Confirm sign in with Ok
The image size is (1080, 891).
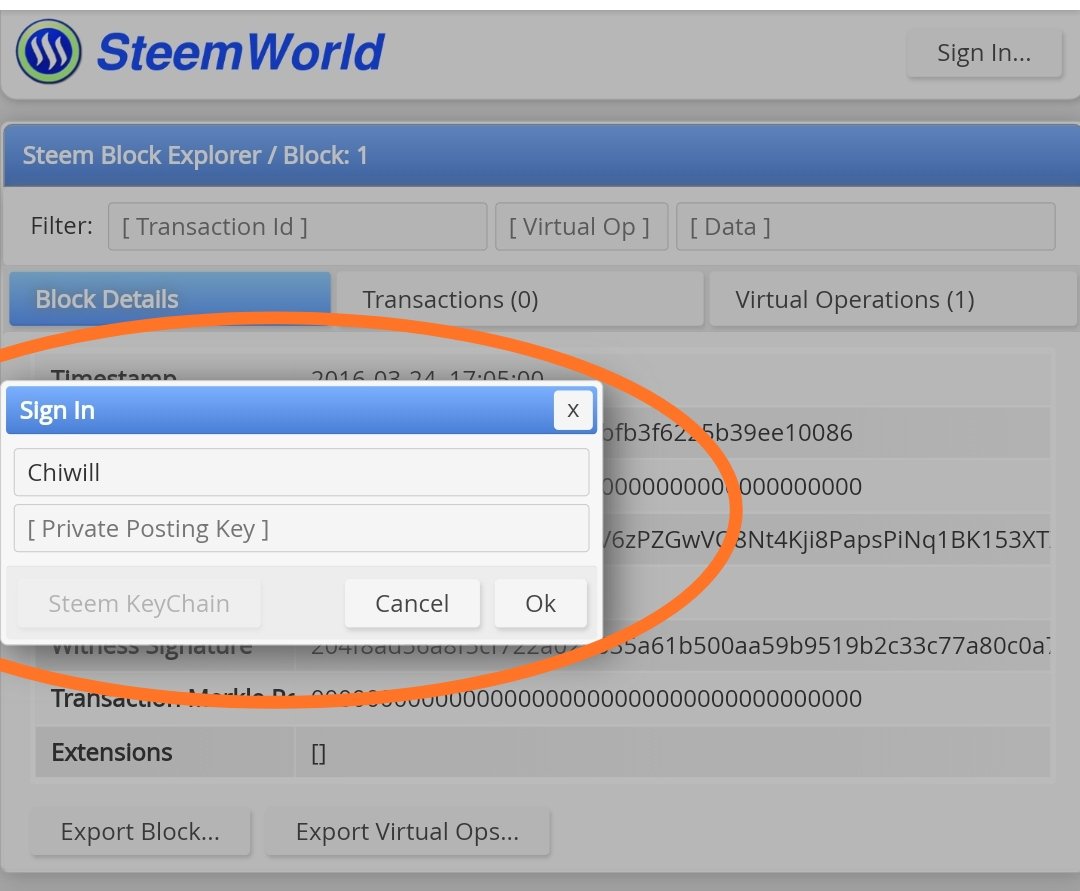pyautogui.click(x=541, y=603)
